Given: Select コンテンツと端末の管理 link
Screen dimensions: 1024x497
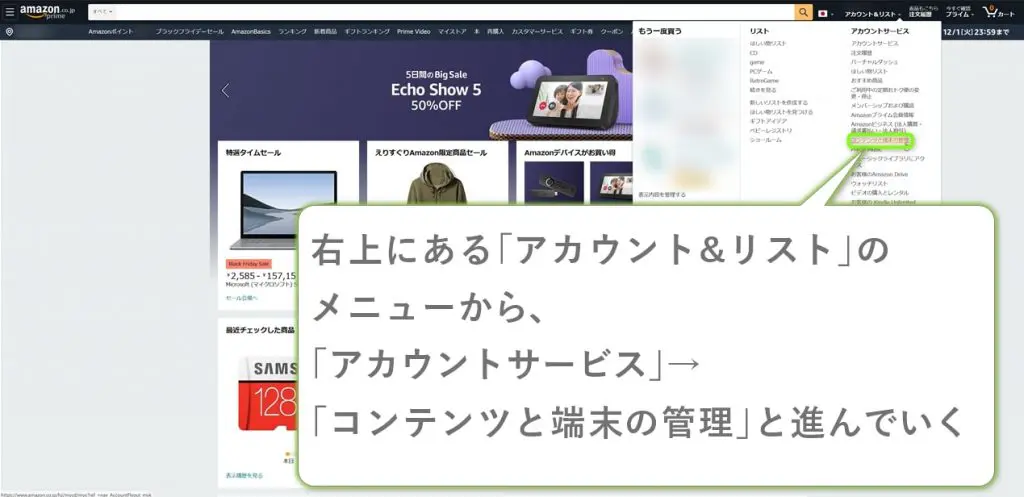Looking at the screenshot, I should pyautogui.click(x=880, y=140).
